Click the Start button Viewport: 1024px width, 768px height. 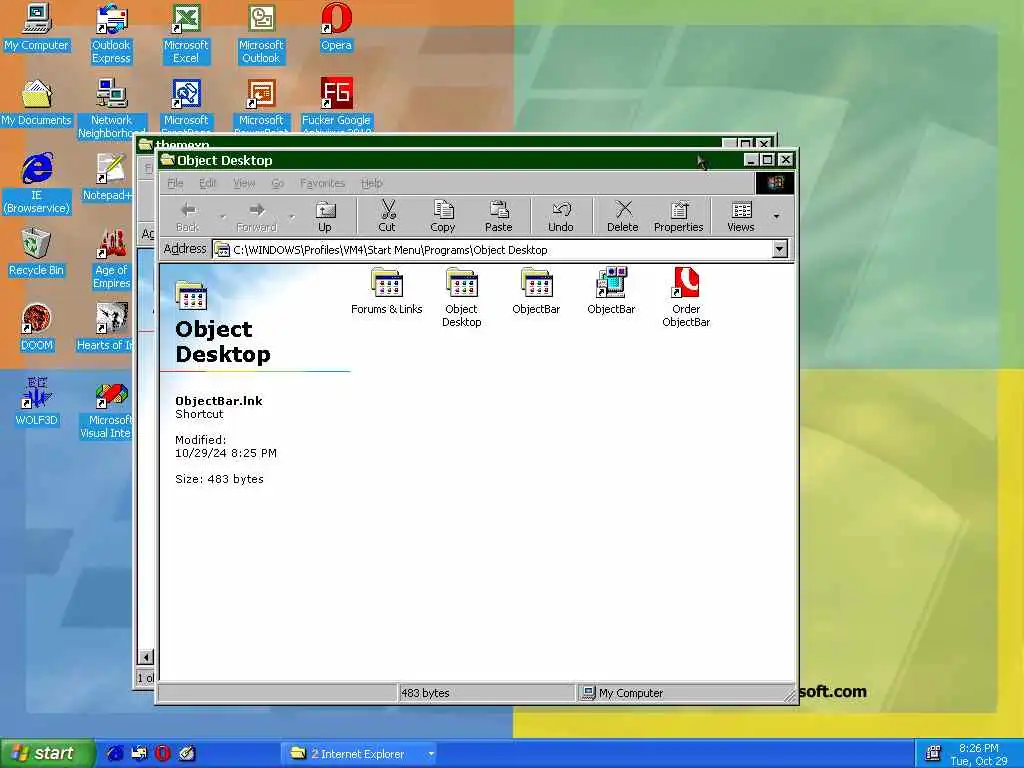tap(47, 753)
